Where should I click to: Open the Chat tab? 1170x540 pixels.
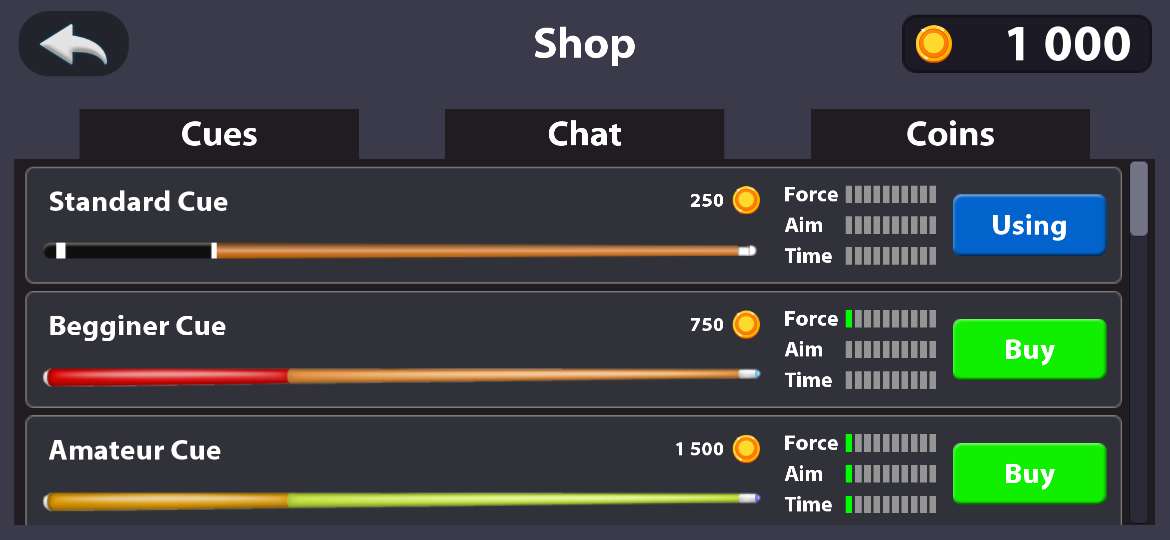pos(585,134)
